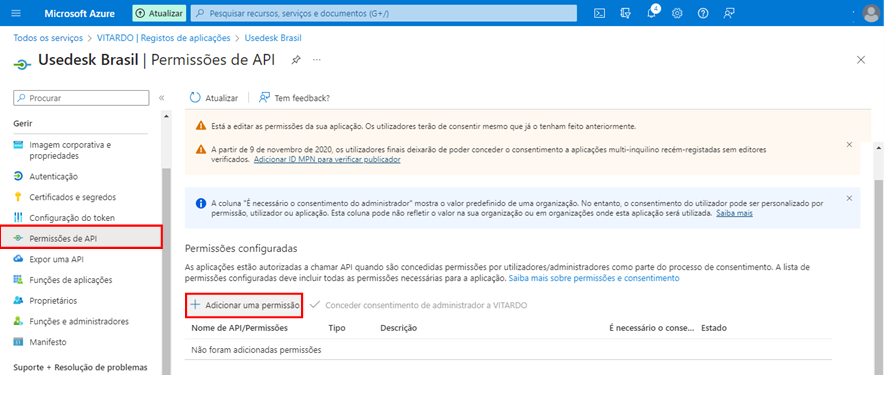Viewport: 885px width, 395px height.
Task: Click sidebar scroll-up arrow
Action: [x=167, y=116]
